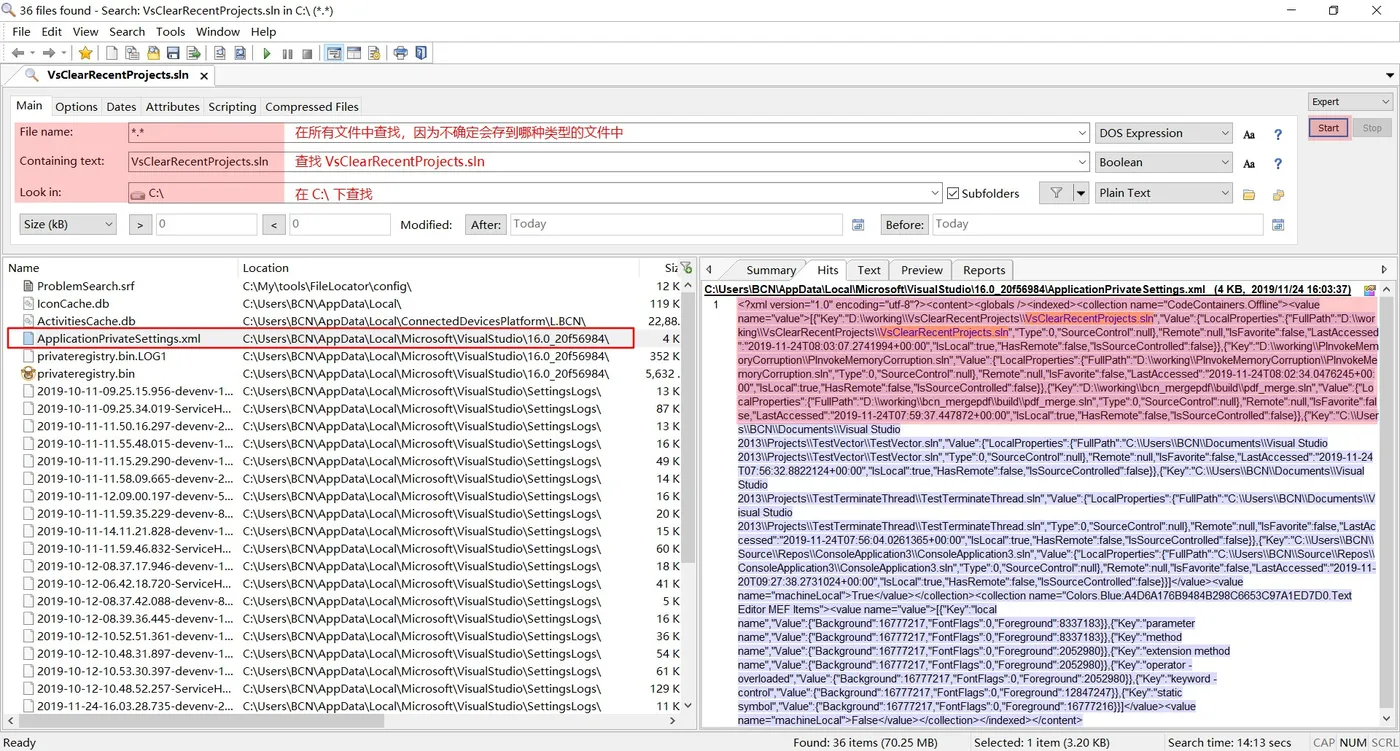The width and height of the screenshot is (1400, 751).
Task: Open calendar picker for After date
Action: 857,225
